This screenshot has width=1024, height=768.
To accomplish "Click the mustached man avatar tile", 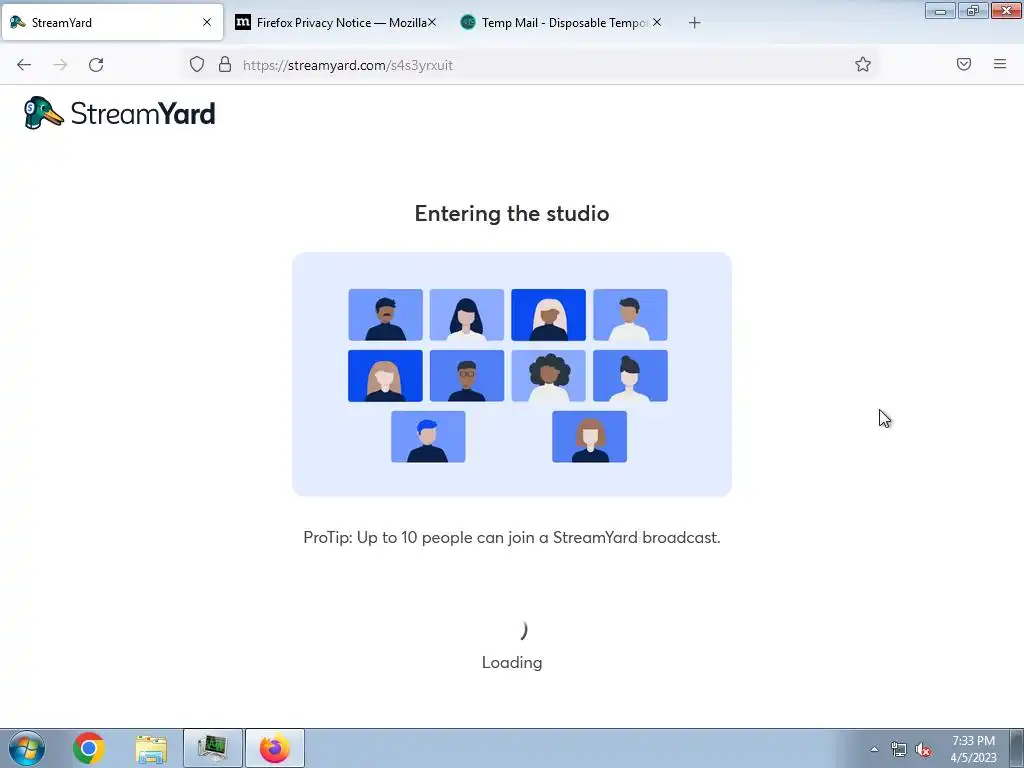I will pyautogui.click(x=385, y=315).
